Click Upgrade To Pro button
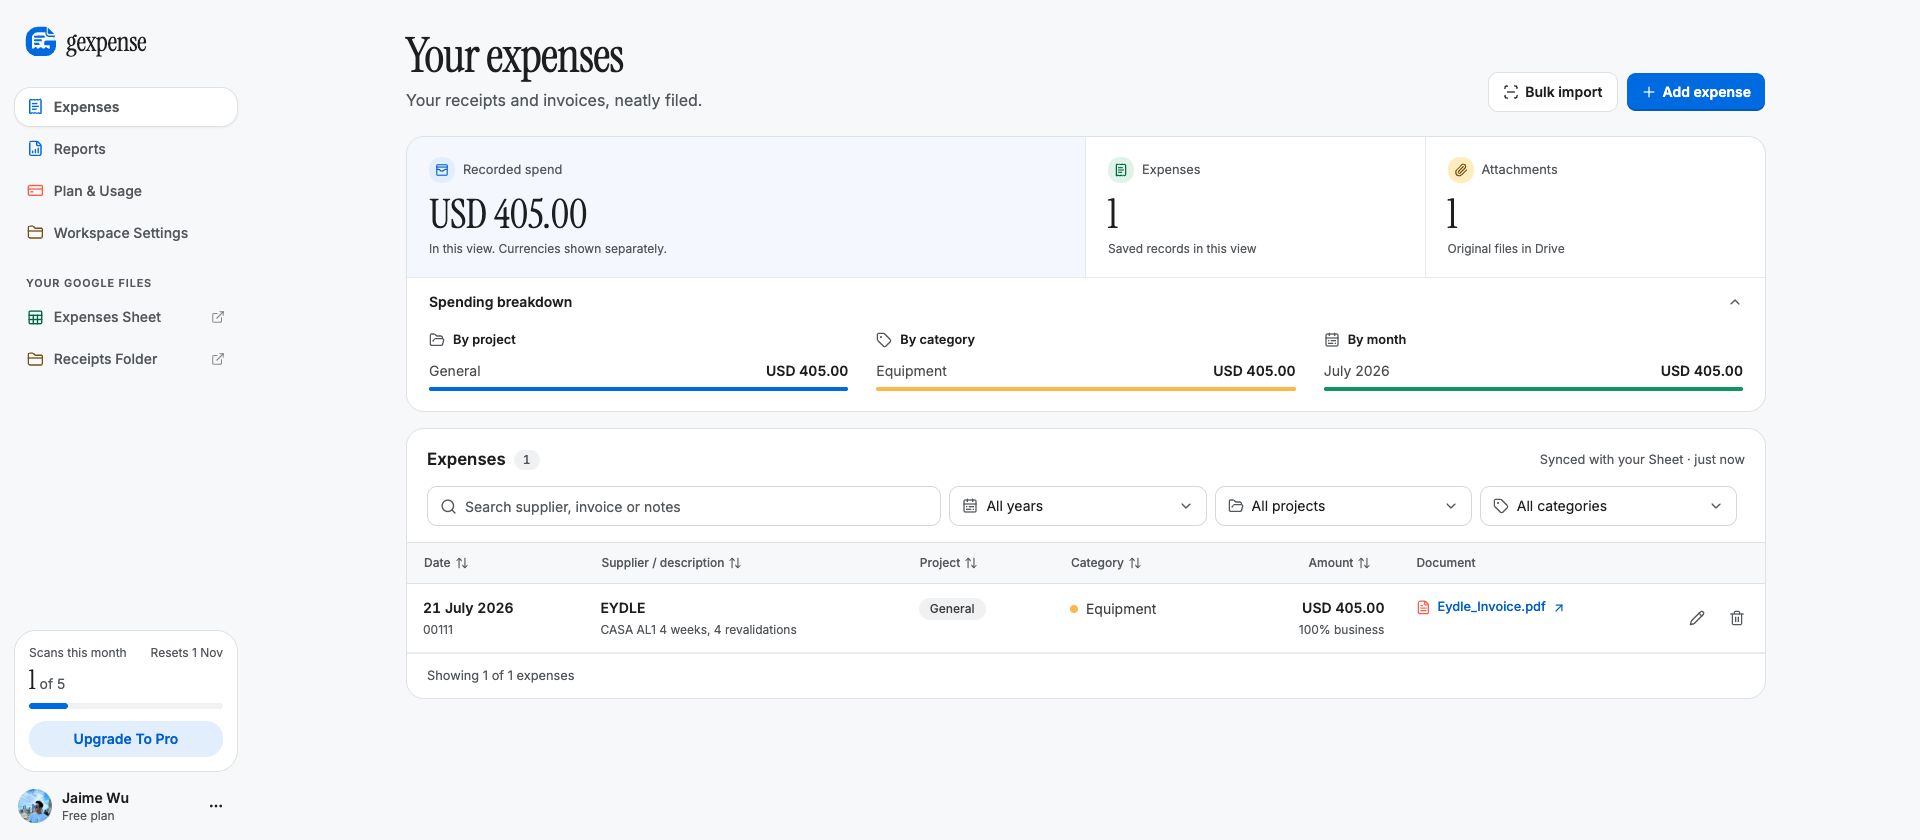Viewport: 1920px width, 840px height. click(126, 739)
